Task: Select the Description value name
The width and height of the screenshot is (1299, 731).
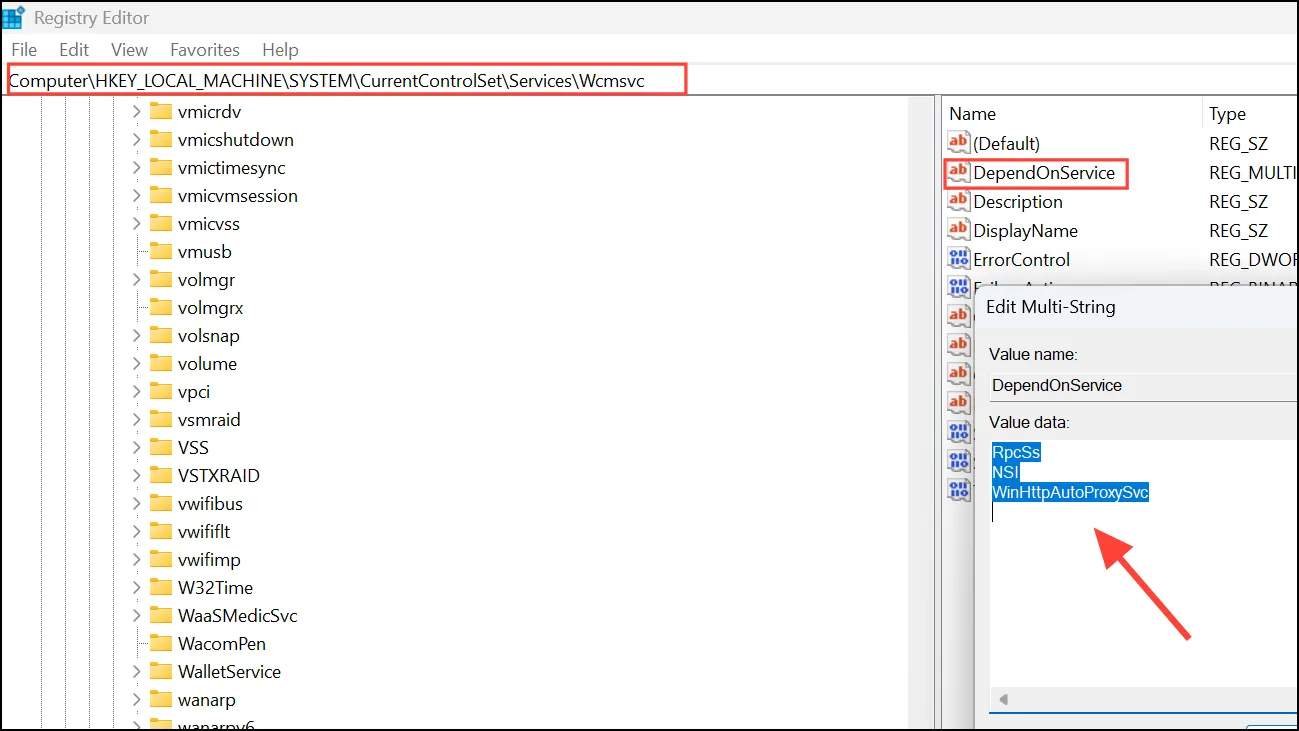Action: click(1018, 201)
